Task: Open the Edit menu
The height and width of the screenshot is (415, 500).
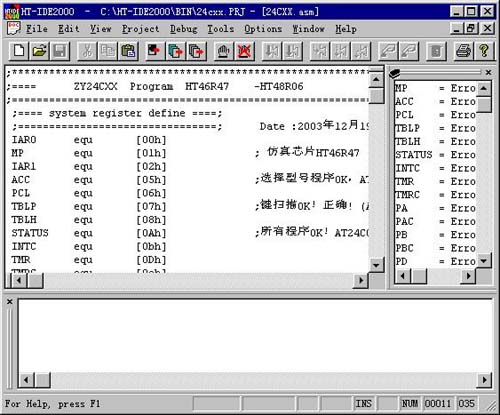Action: (x=69, y=29)
